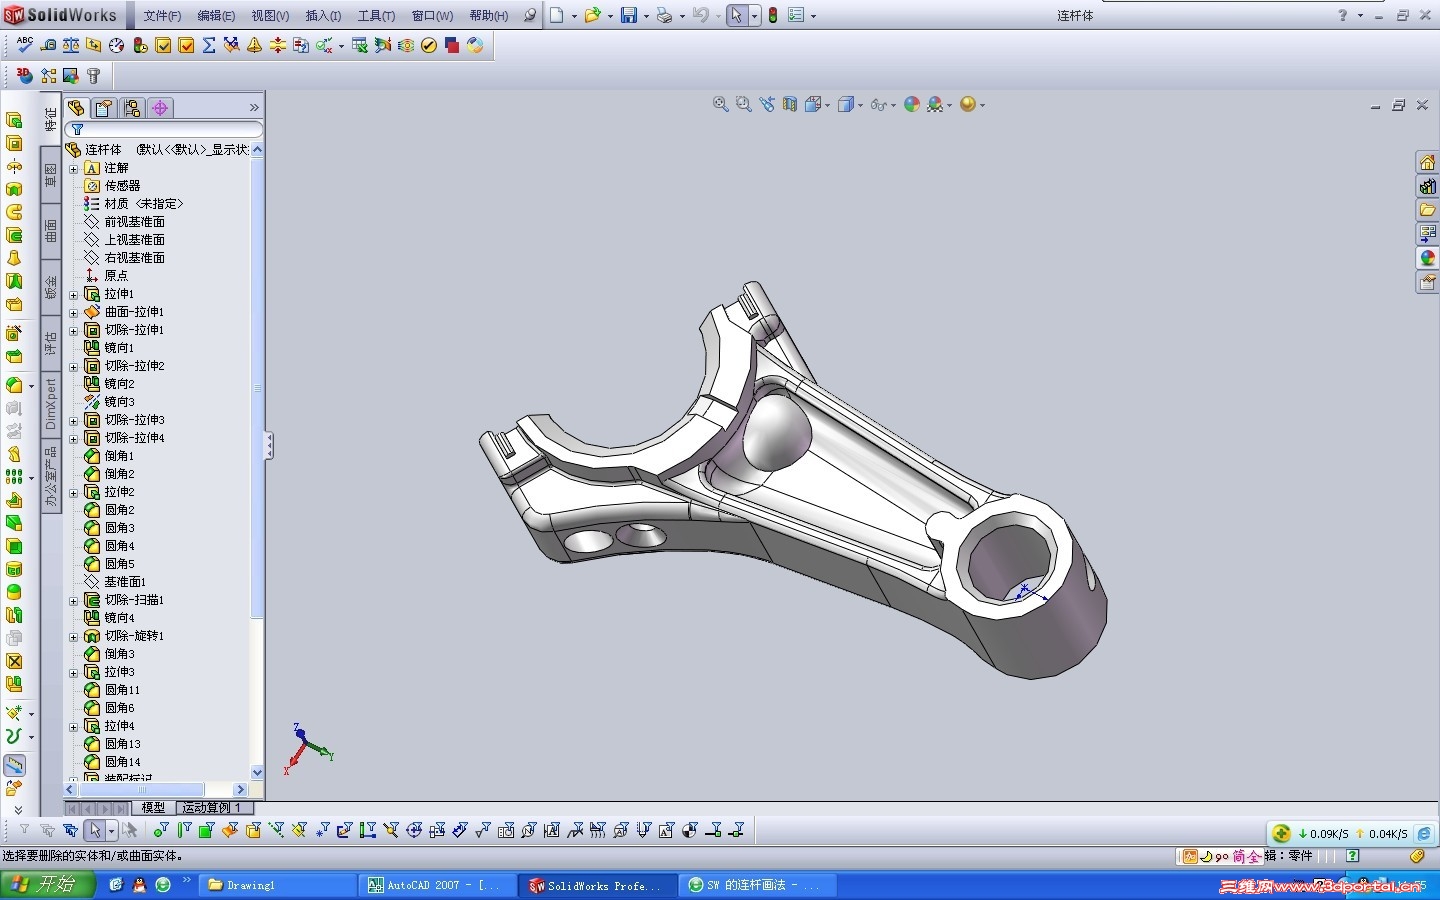This screenshot has height=900, width=1440.
Task: Click the Windows 开始 Start button
Action: click(48, 885)
